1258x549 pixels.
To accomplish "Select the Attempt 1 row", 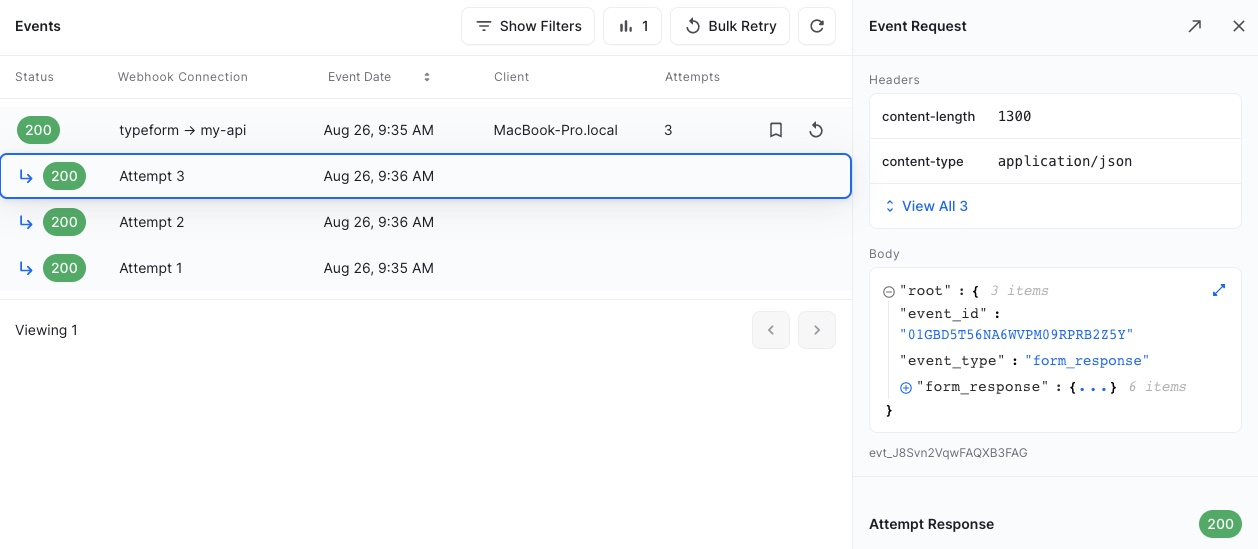I will point(425,268).
